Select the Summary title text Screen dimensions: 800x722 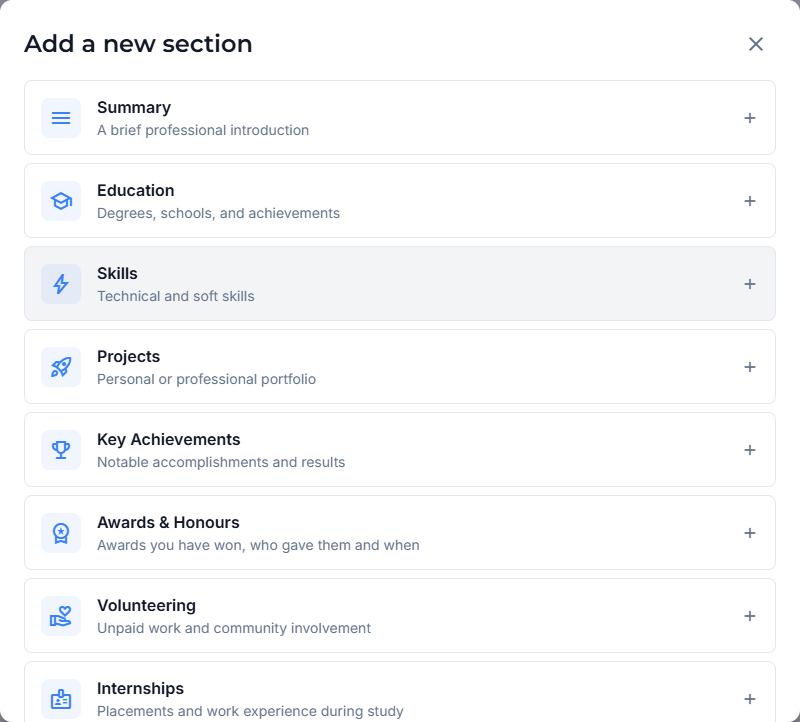(x=134, y=108)
